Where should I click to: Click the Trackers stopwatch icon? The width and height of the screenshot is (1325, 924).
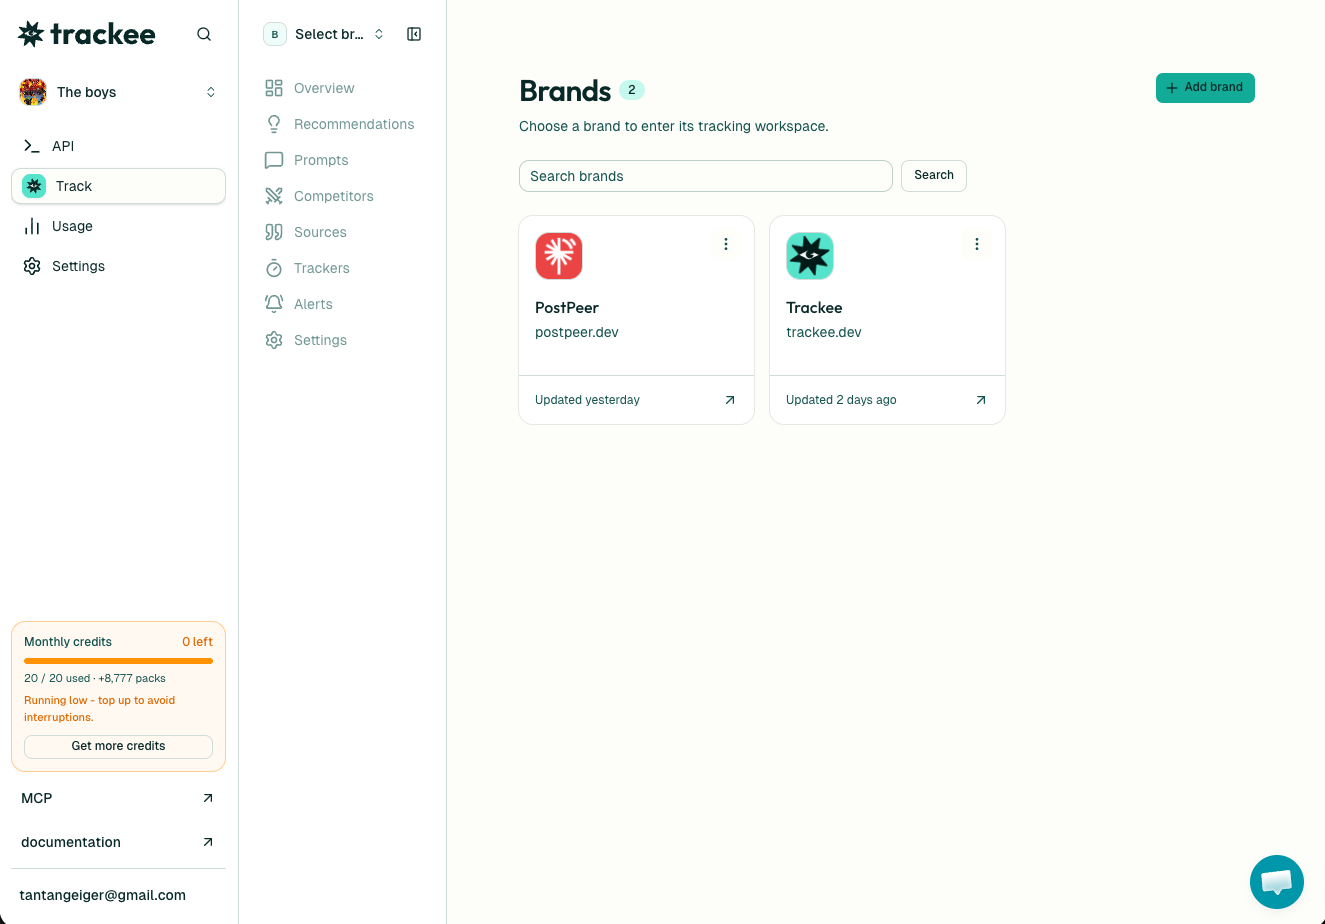(x=274, y=268)
